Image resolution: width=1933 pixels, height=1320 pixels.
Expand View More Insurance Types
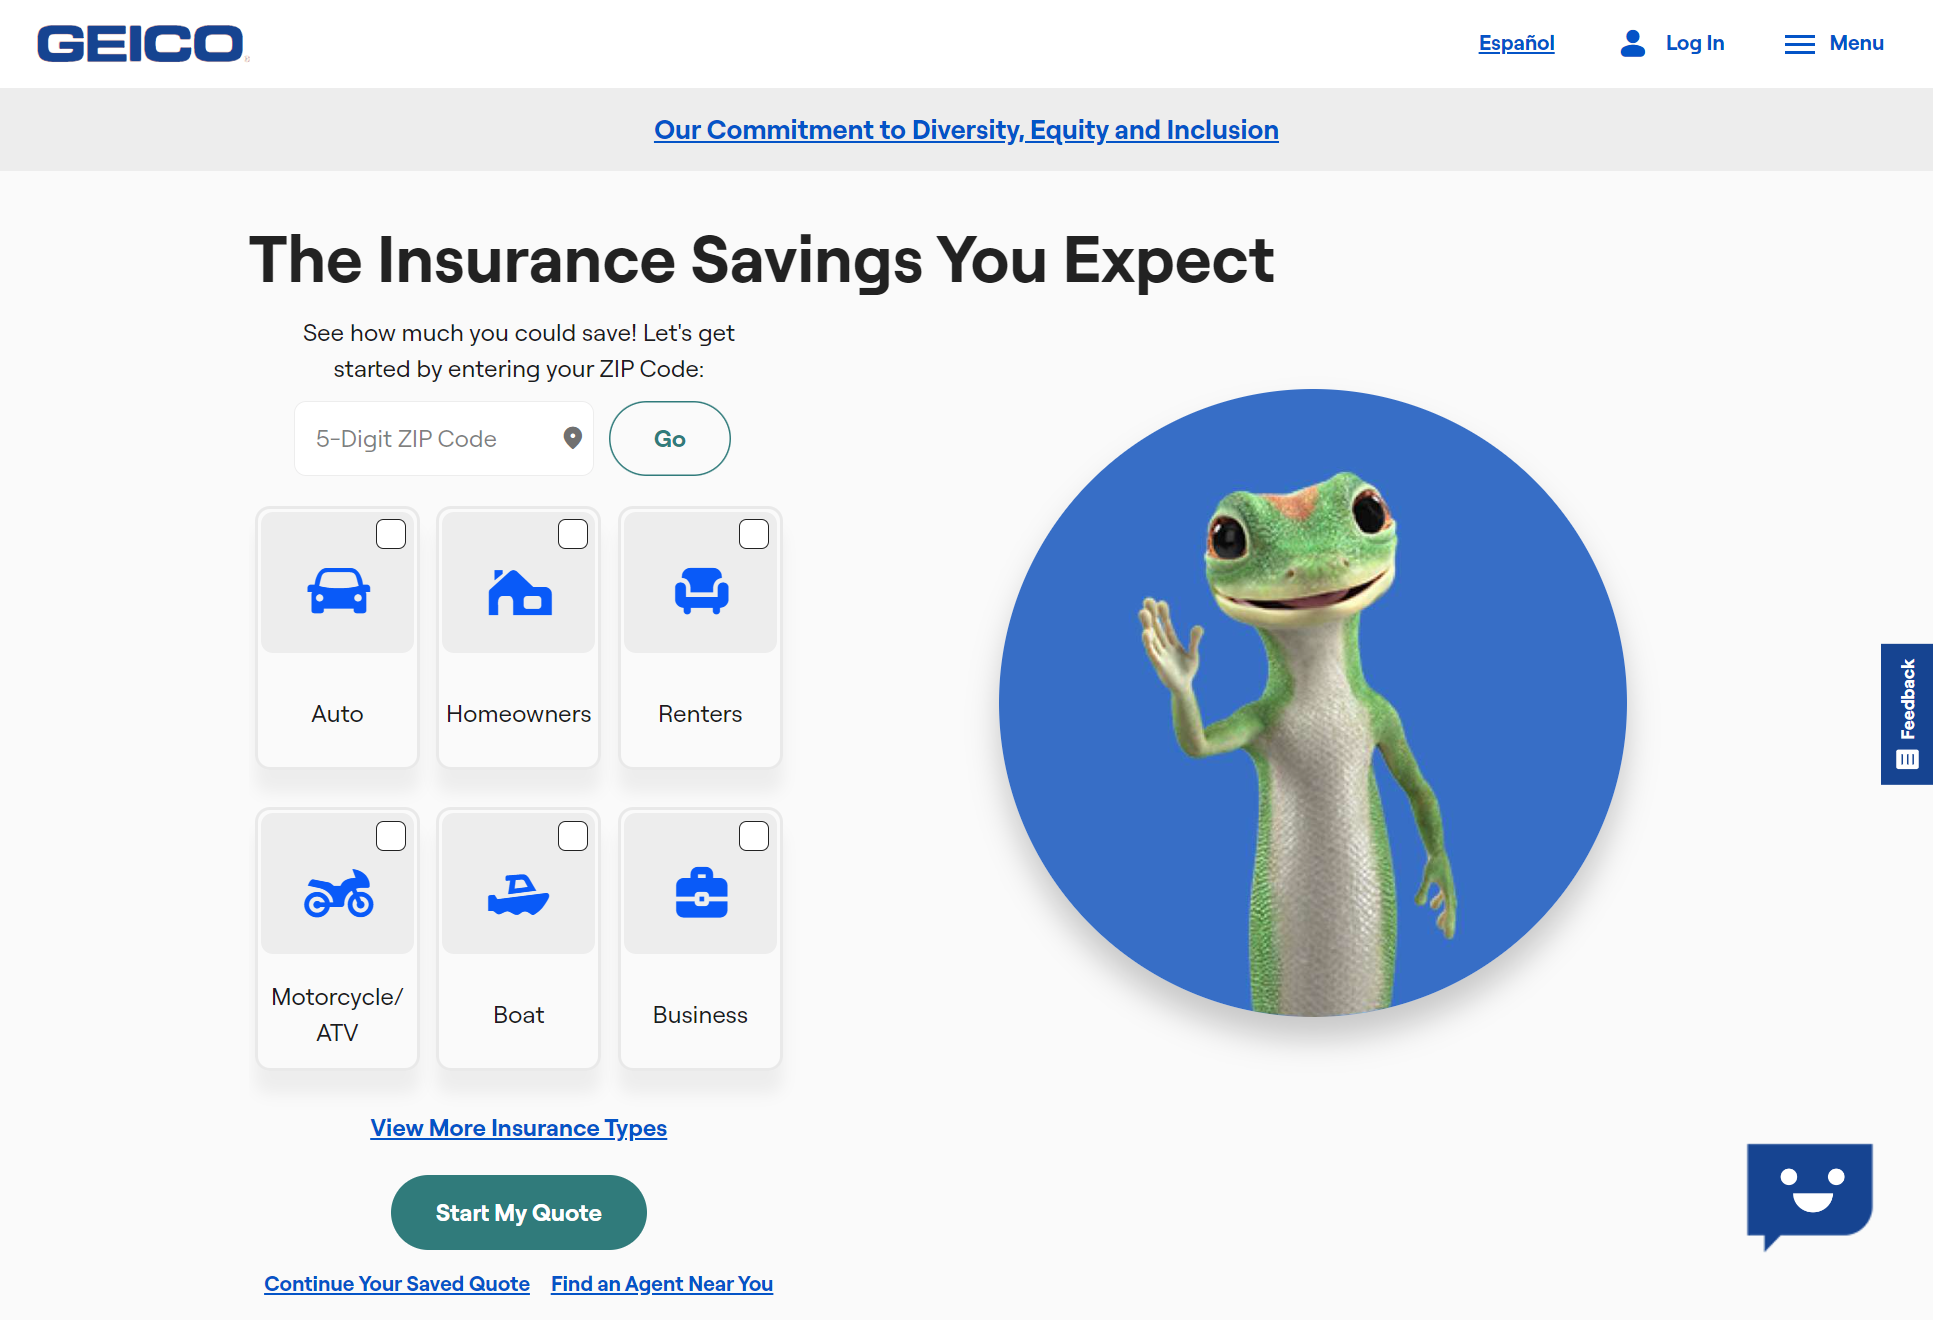click(519, 1128)
